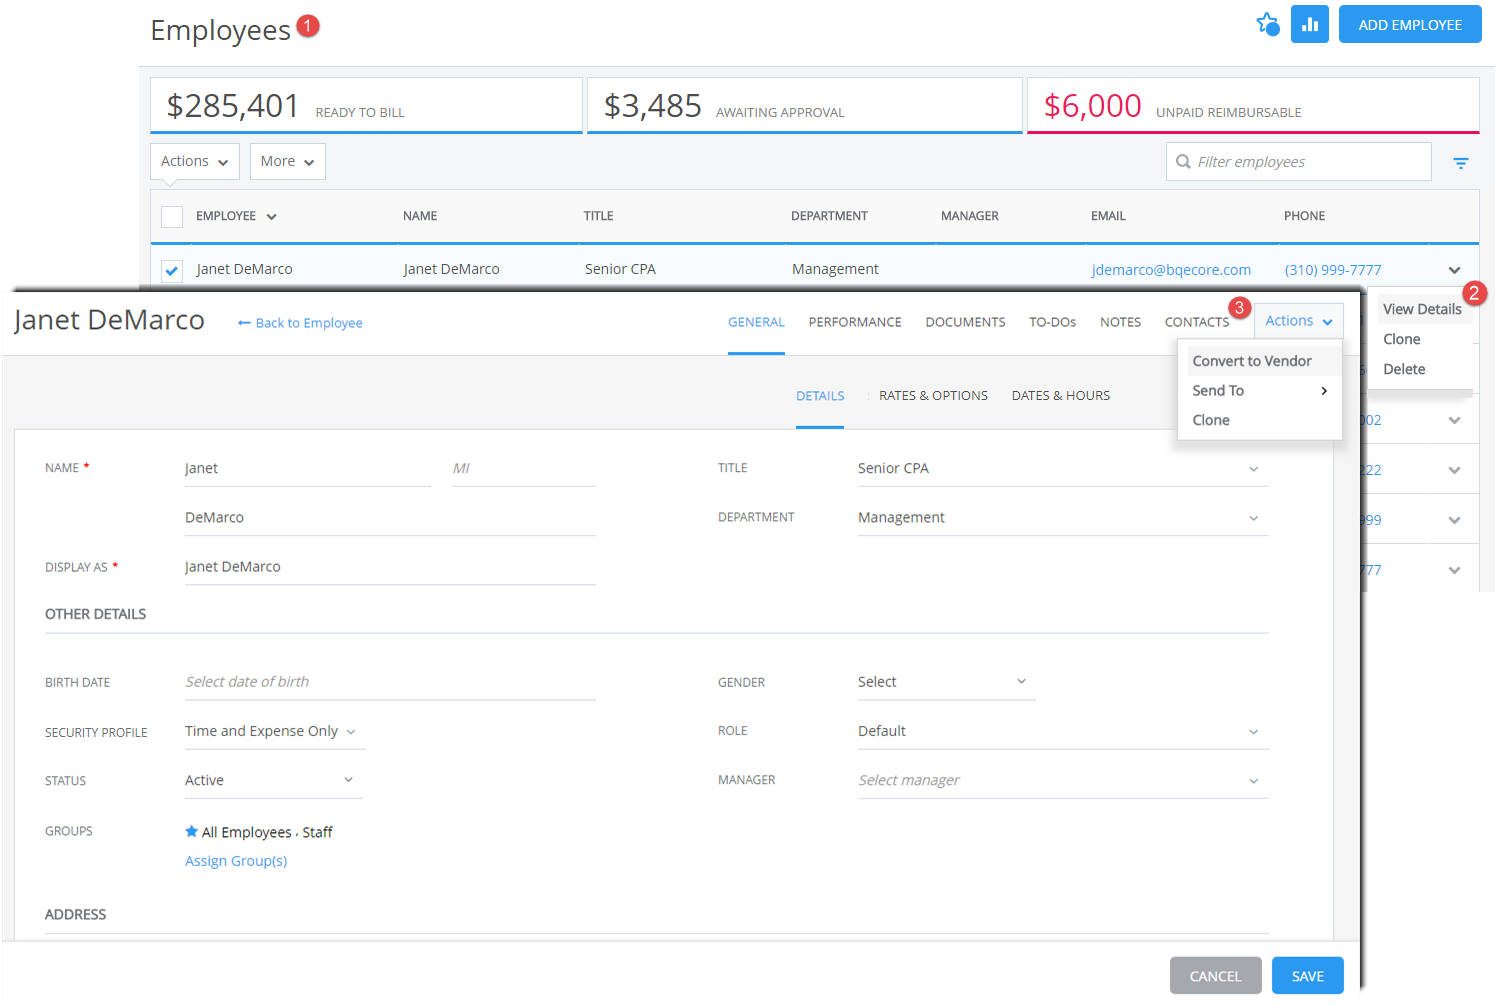Image resolution: width=1496 pixels, height=1005 pixels.
Task: Click the DEPARTMENT column header
Action: coord(829,216)
